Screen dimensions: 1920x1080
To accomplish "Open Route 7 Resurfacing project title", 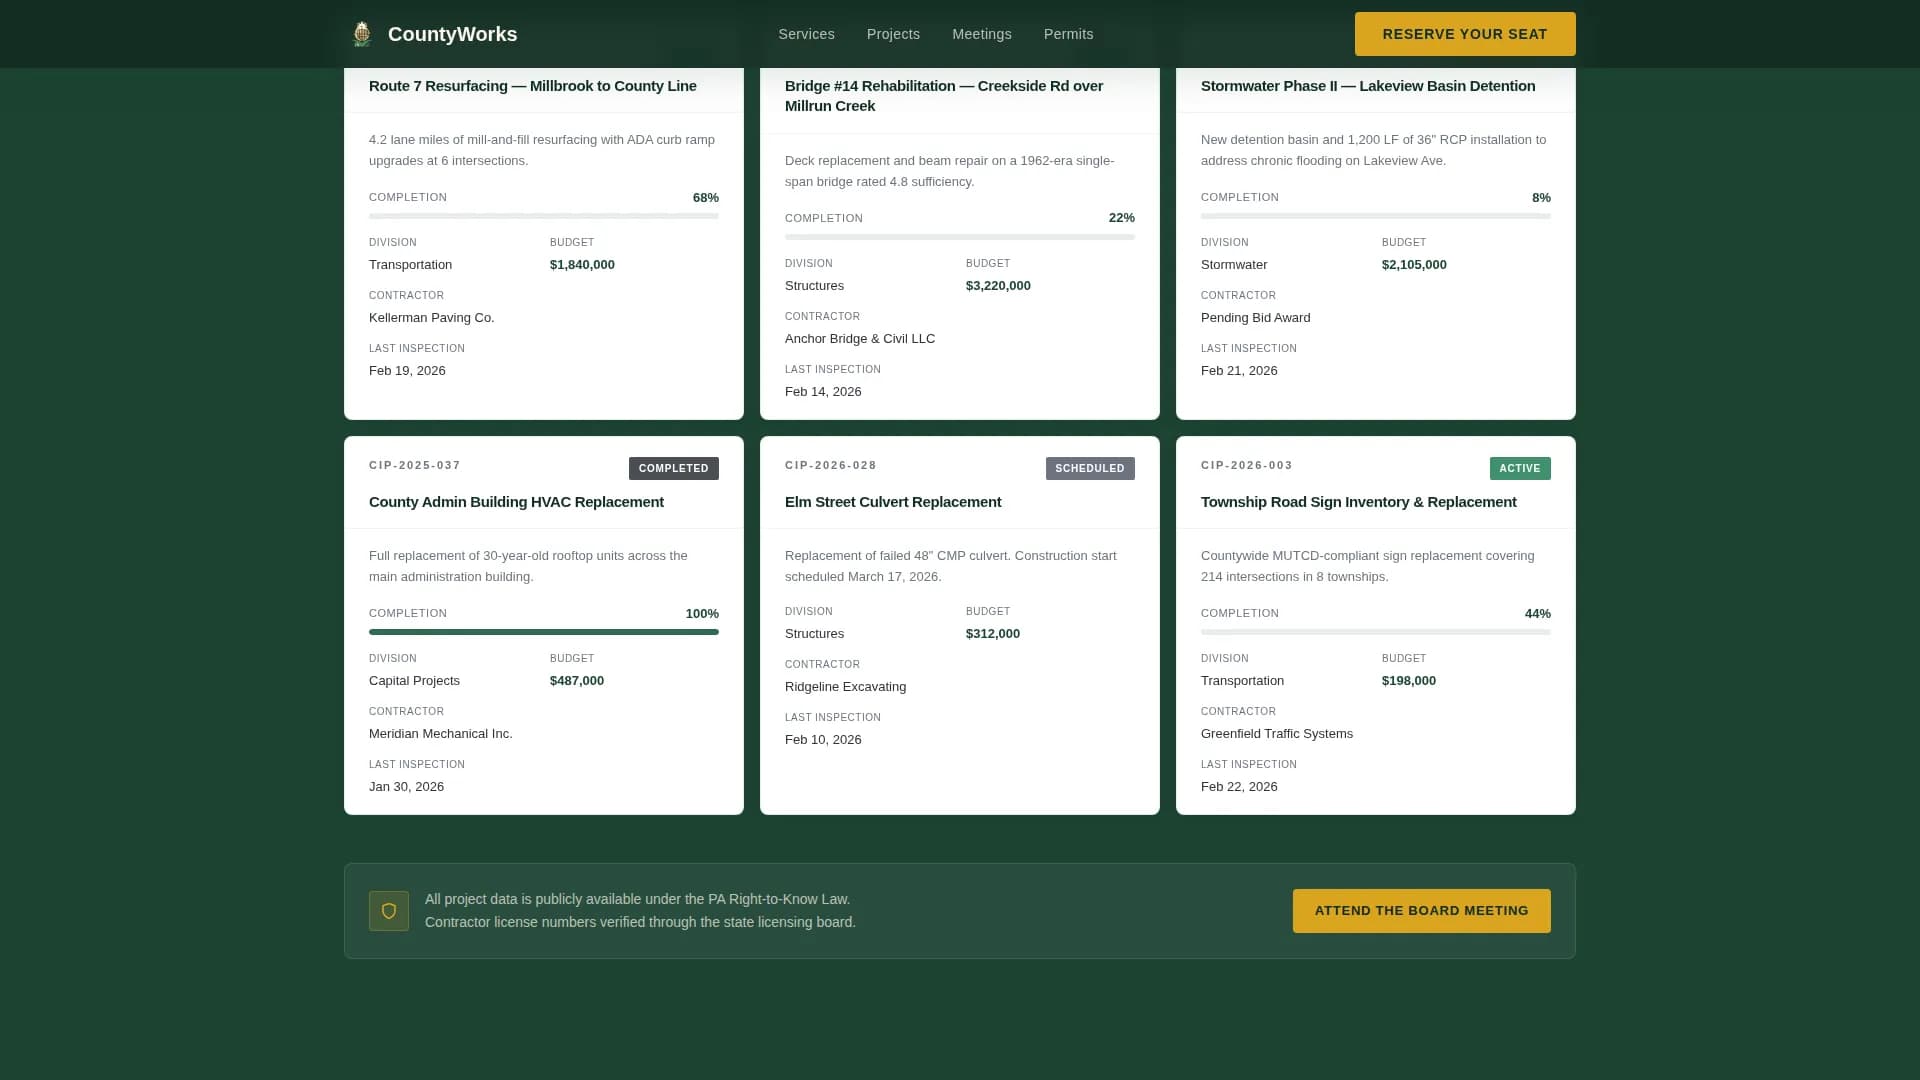I will (x=533, y=86).
